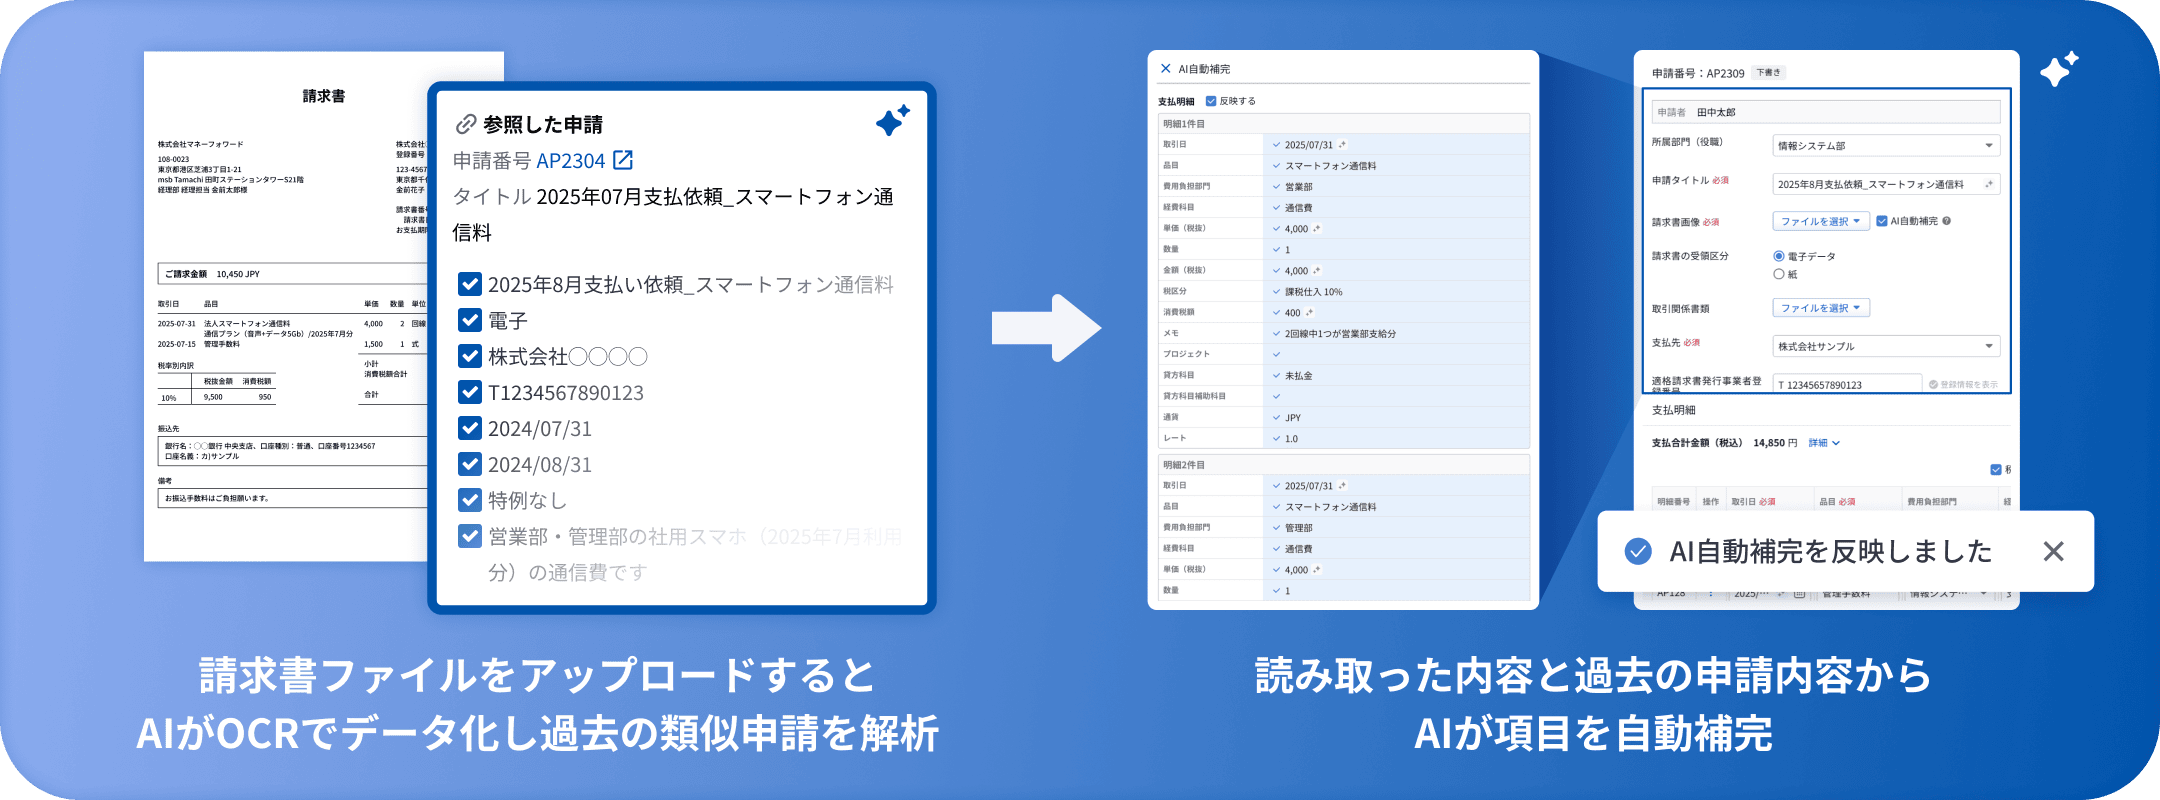Open the 所属部門 dropdown showing 情報システム部
The image size is (2160, 800).
coord(1885,146)
